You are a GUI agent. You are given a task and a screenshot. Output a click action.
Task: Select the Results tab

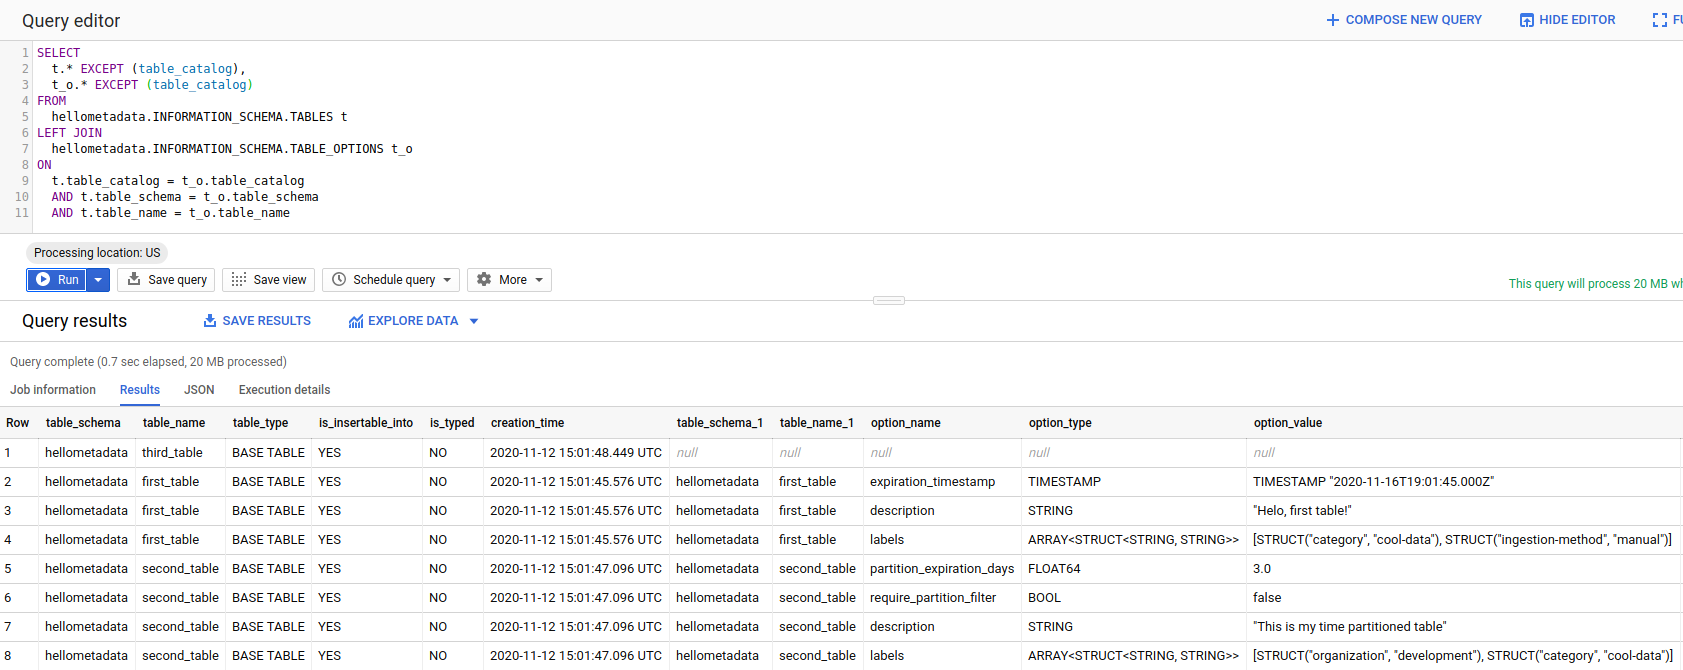(x=140, y=390)
